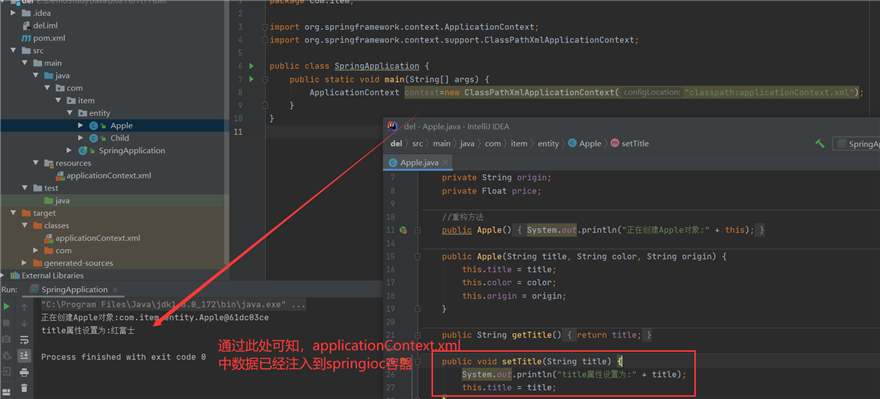The image size is (880, 399).
Task: Click the Exit run panel icon
Action: click(x=7, y=371)
